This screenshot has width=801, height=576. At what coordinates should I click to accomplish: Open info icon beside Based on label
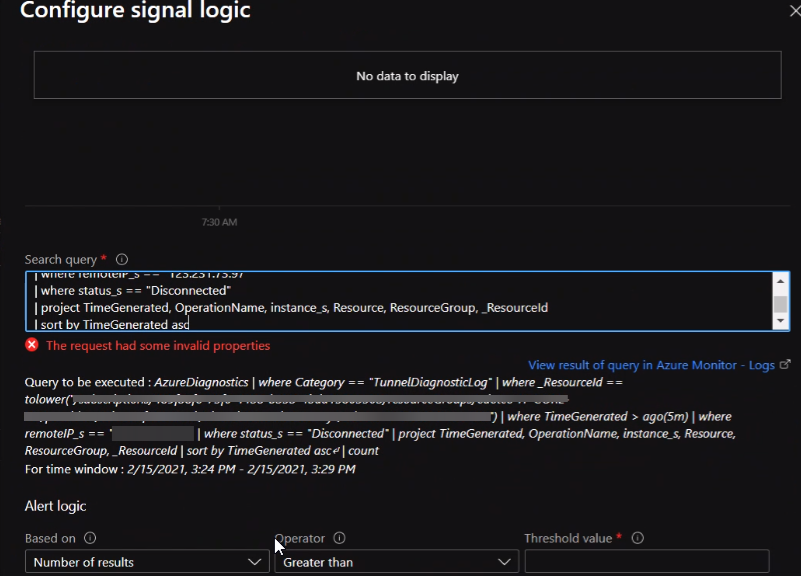(x=90, y=538)
